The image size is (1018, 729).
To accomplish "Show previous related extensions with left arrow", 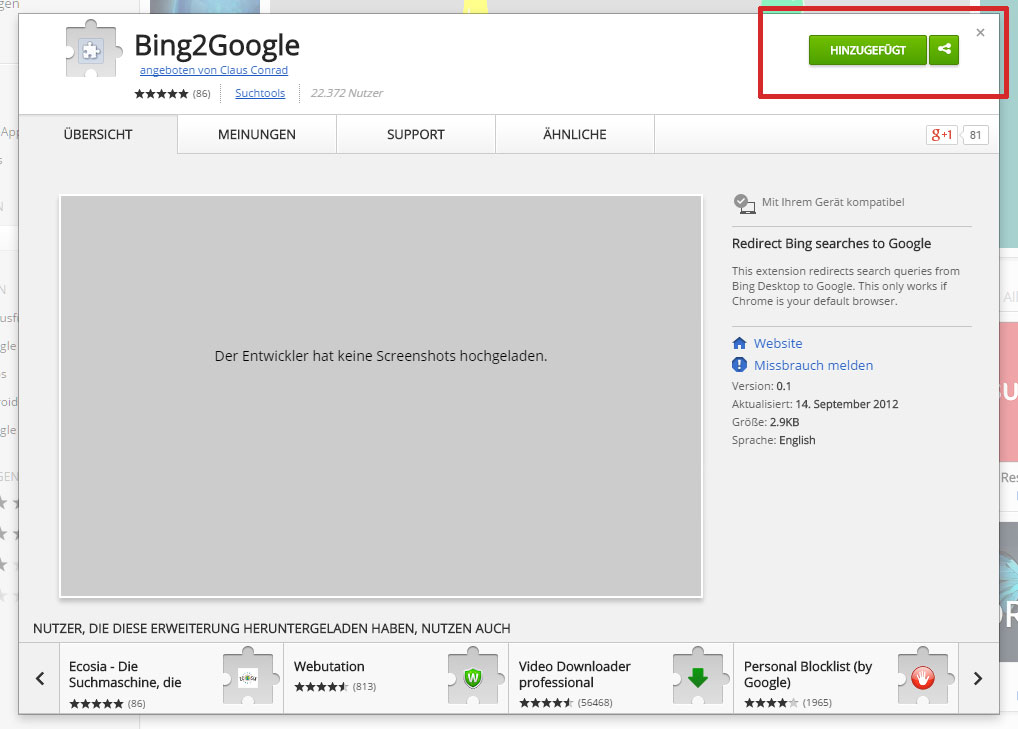I will [x=40, y=678].
